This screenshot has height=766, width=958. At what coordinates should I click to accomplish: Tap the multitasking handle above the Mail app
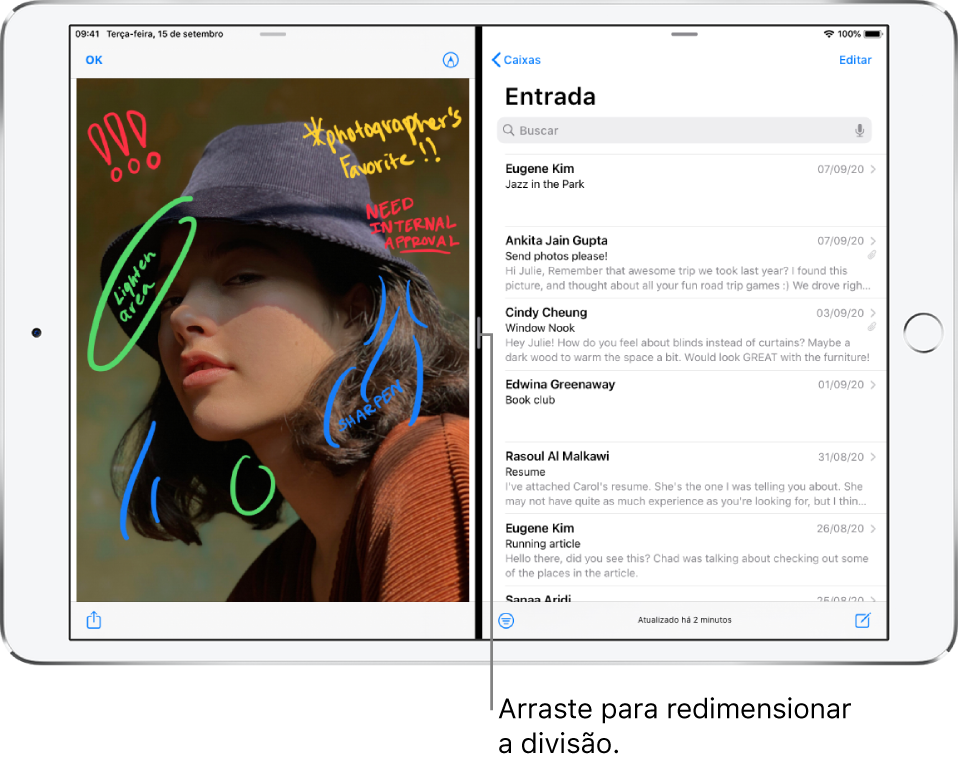point(684,34)
